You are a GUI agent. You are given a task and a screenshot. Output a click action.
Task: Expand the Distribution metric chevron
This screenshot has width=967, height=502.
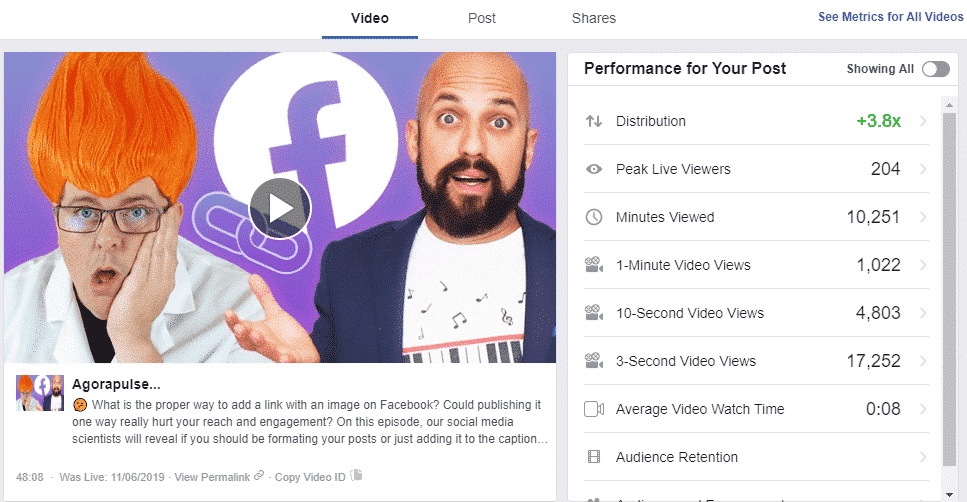[x=923, y=121]
